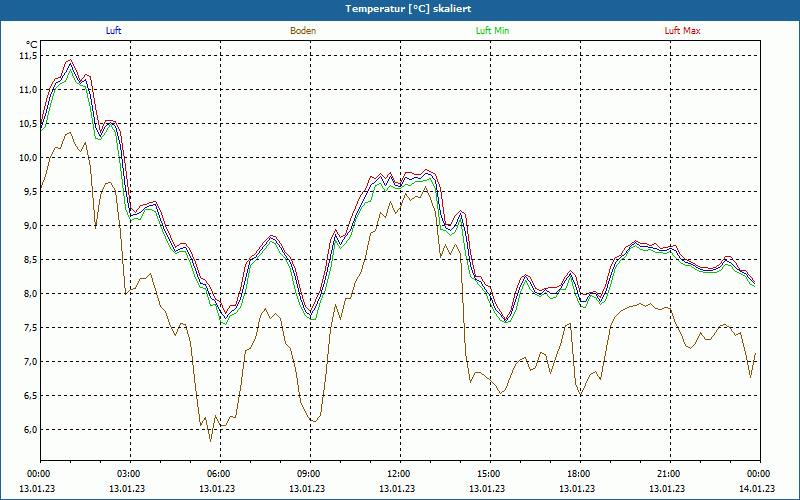Click the 6,0 y-axis value
The width and height of the screenshot is (800, 500).
pos(30,430)
